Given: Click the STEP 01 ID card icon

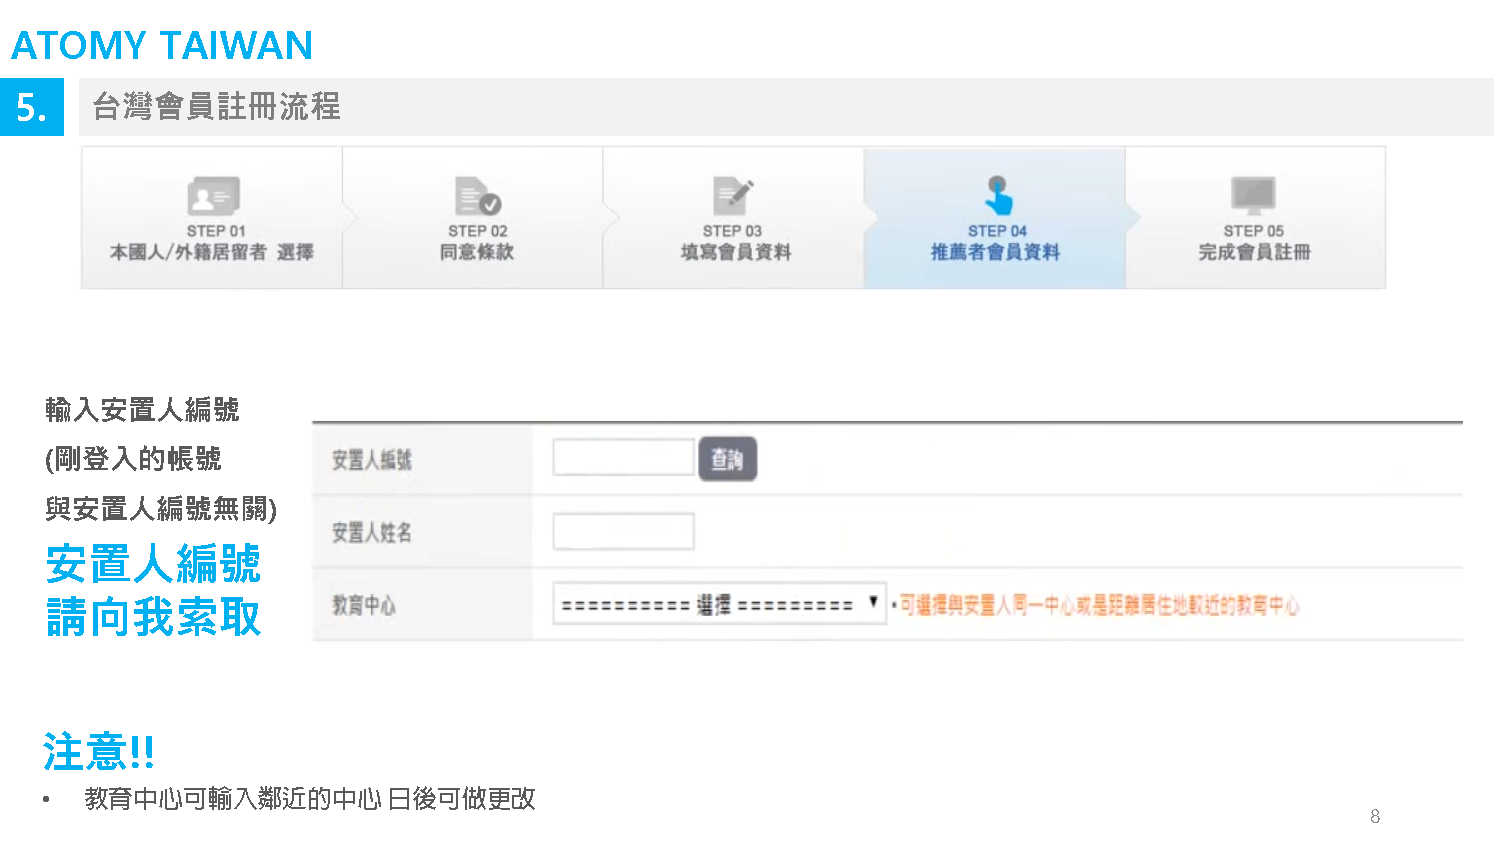Looking at the screenshot, I should [x=214, y=196].
